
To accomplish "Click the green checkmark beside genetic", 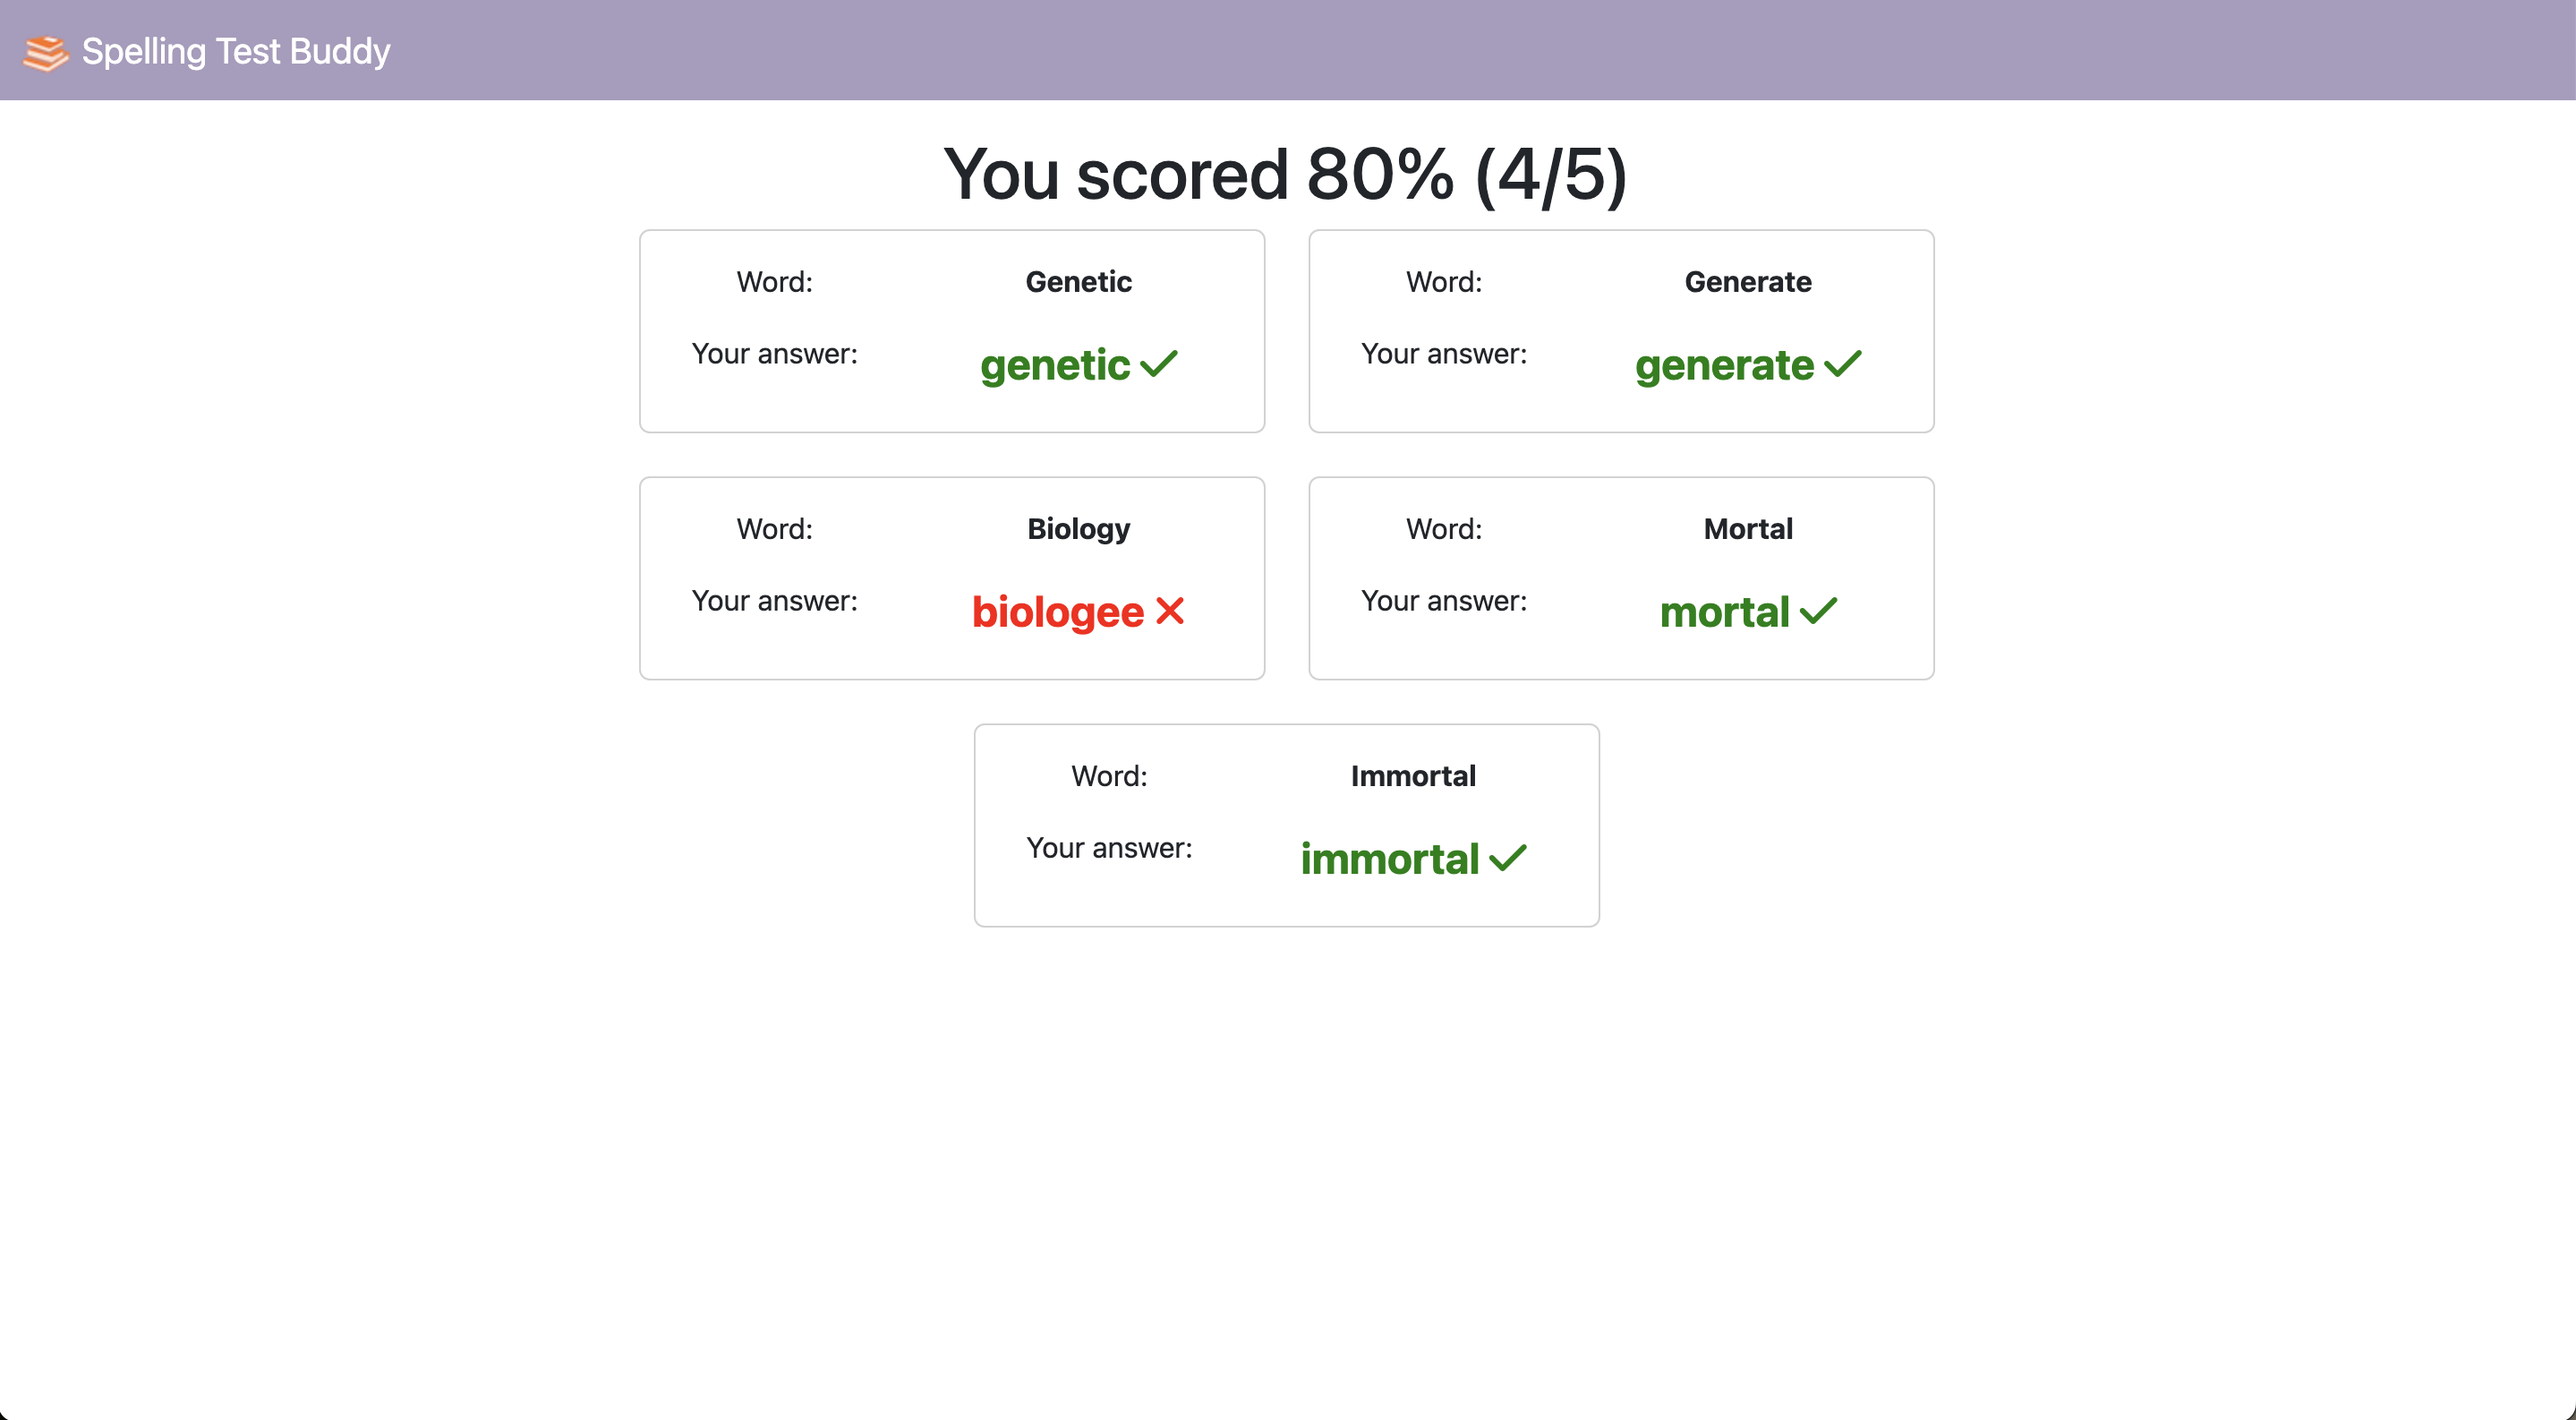I will click(x=1158, y=364).
